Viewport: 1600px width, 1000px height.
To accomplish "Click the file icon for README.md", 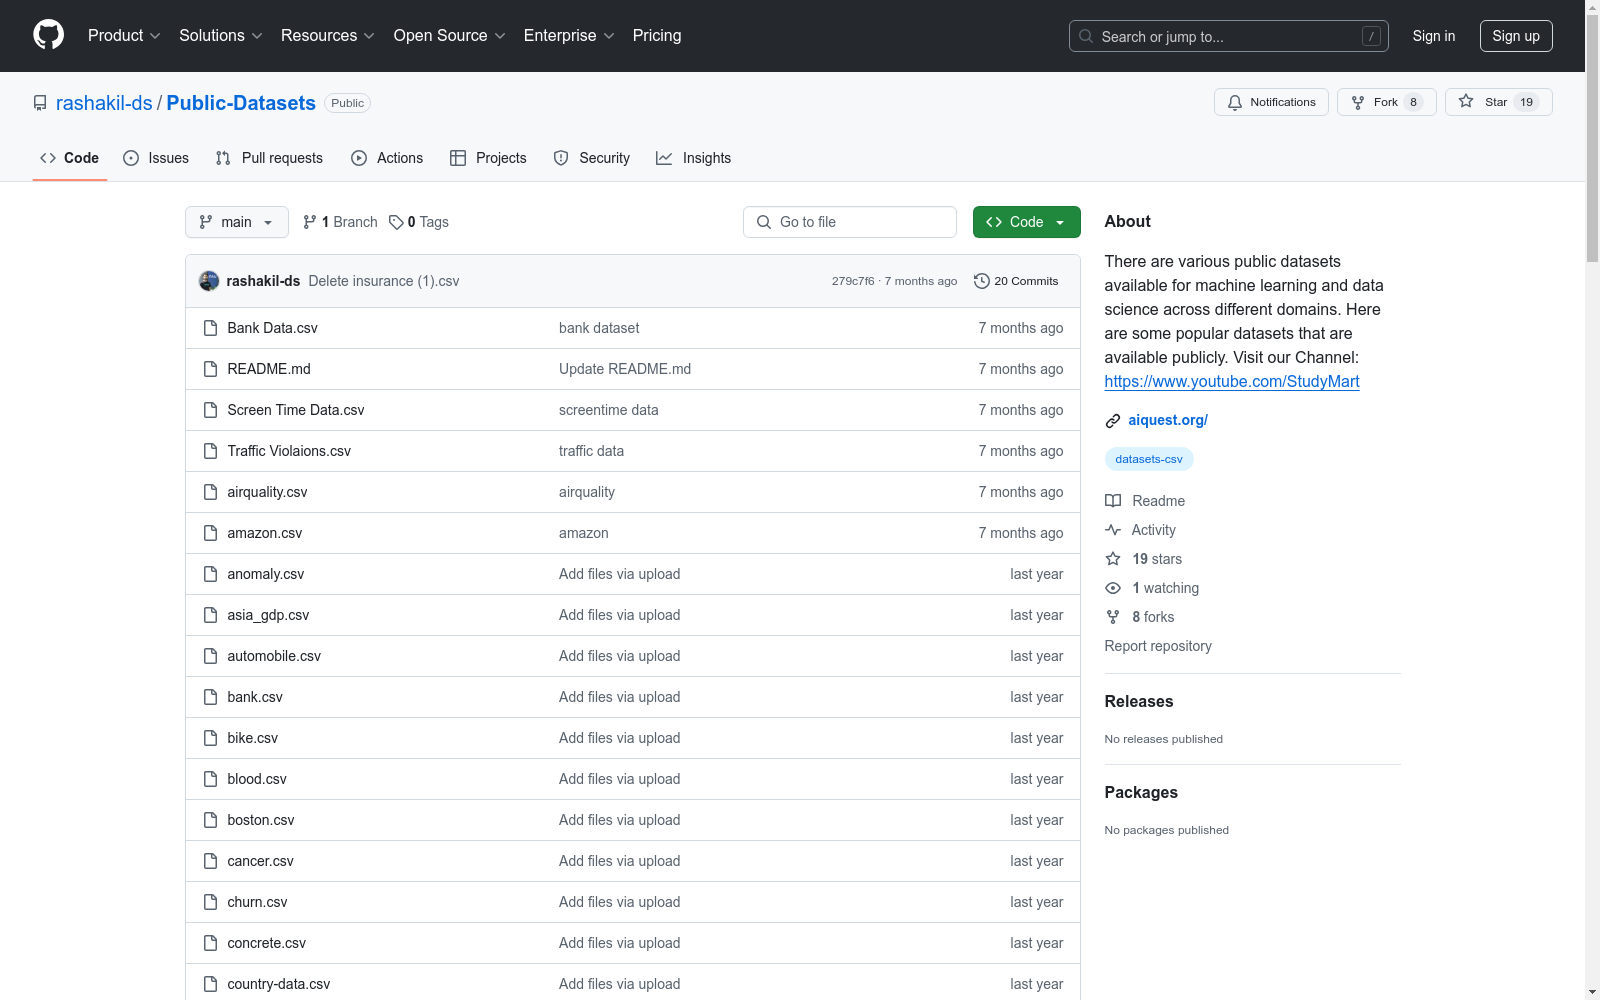I will pos(210,369).
